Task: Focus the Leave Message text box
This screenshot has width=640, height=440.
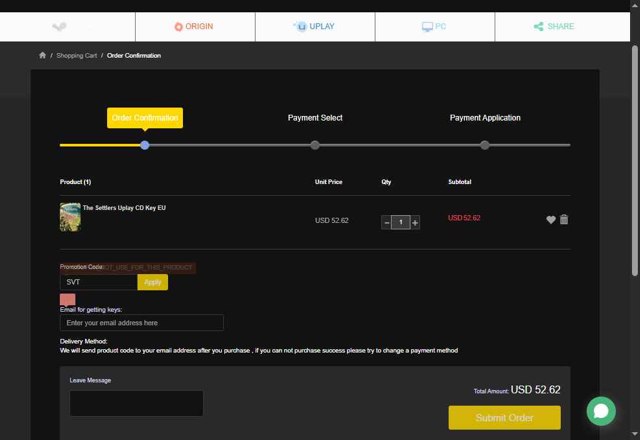Action: (x=136, y=403)
